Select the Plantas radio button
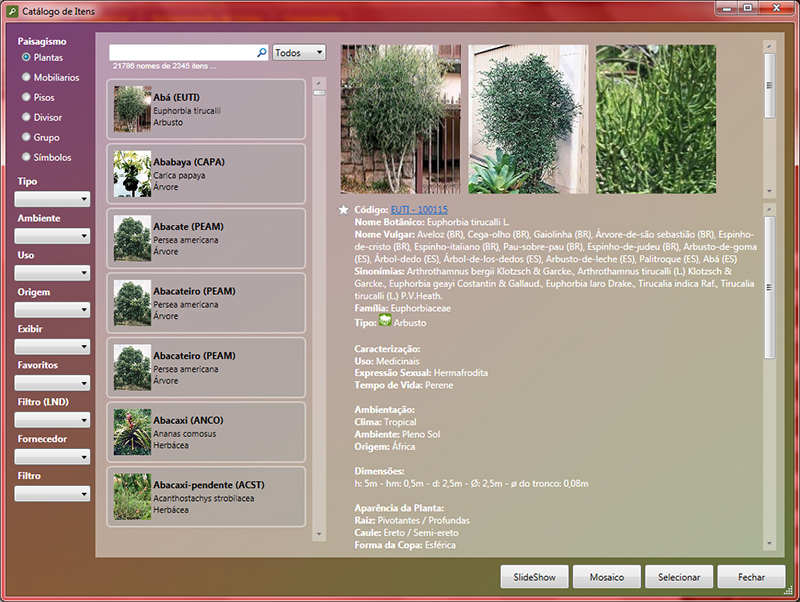 tap(26, 58)
